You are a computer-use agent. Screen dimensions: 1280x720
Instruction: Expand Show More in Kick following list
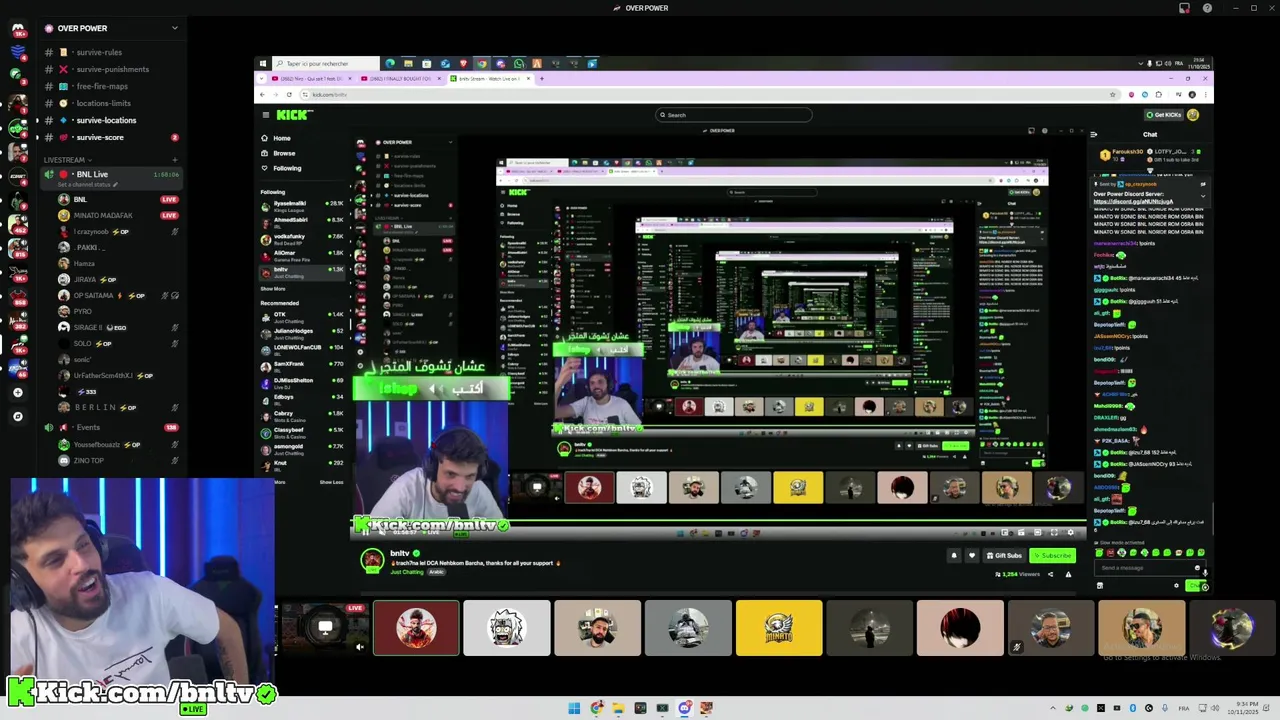click(x=273, y=289)
